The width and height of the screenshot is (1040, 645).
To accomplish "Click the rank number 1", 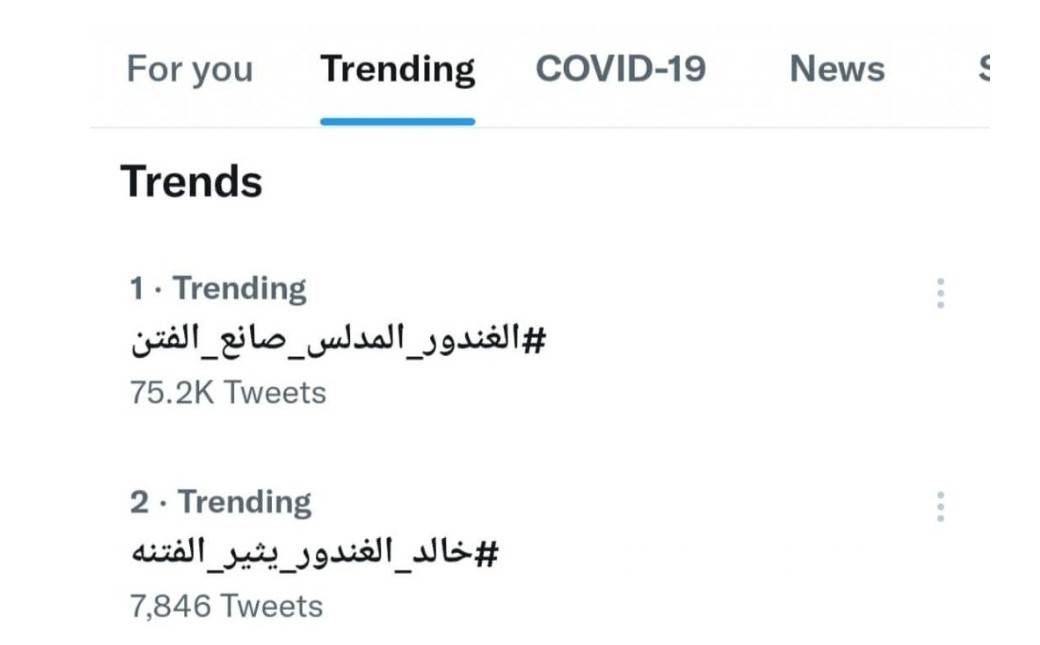I will coord(137,289).
